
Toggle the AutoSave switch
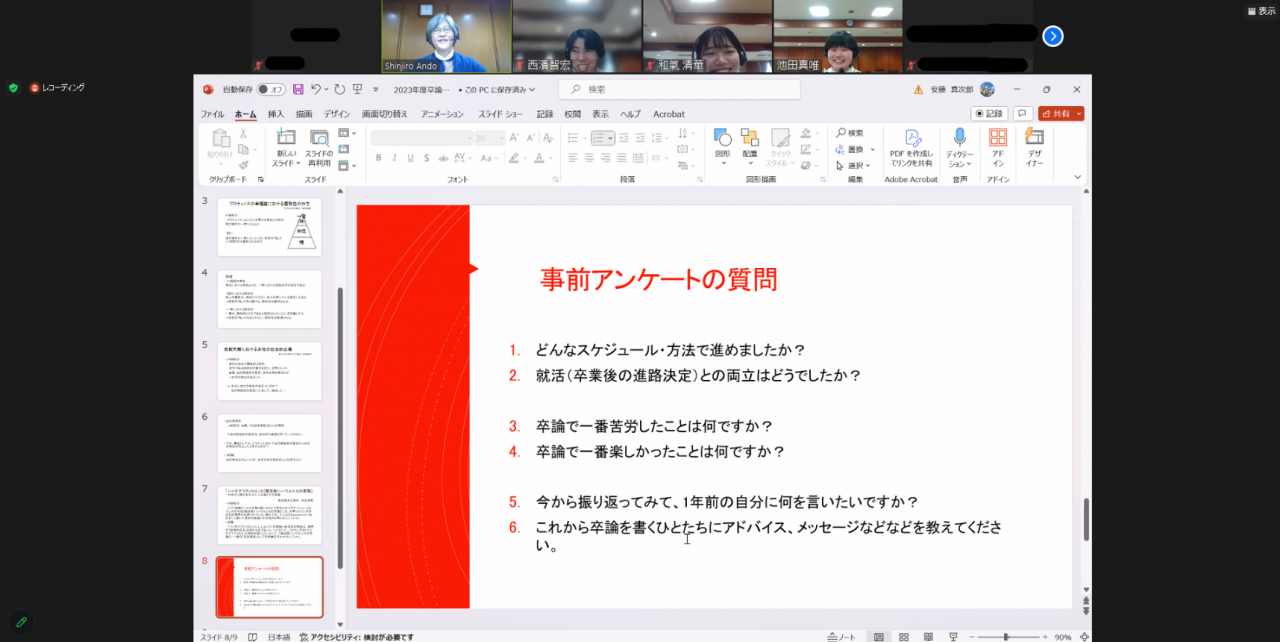click(x=271, y=89)
